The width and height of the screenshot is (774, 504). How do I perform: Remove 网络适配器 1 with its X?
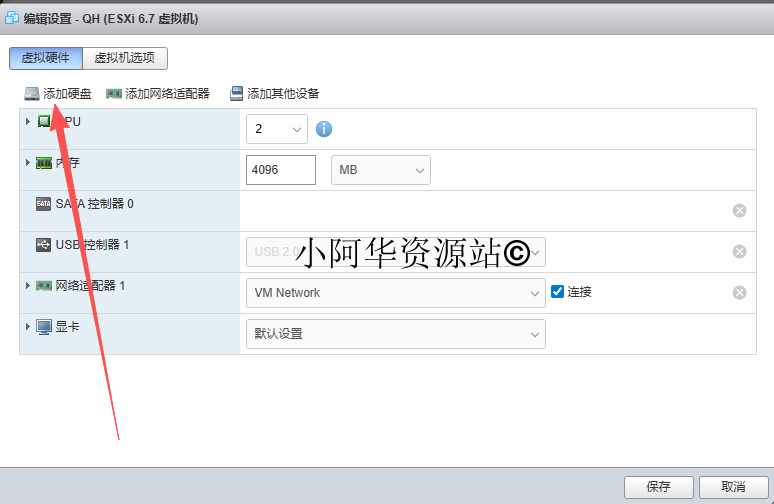739,293
